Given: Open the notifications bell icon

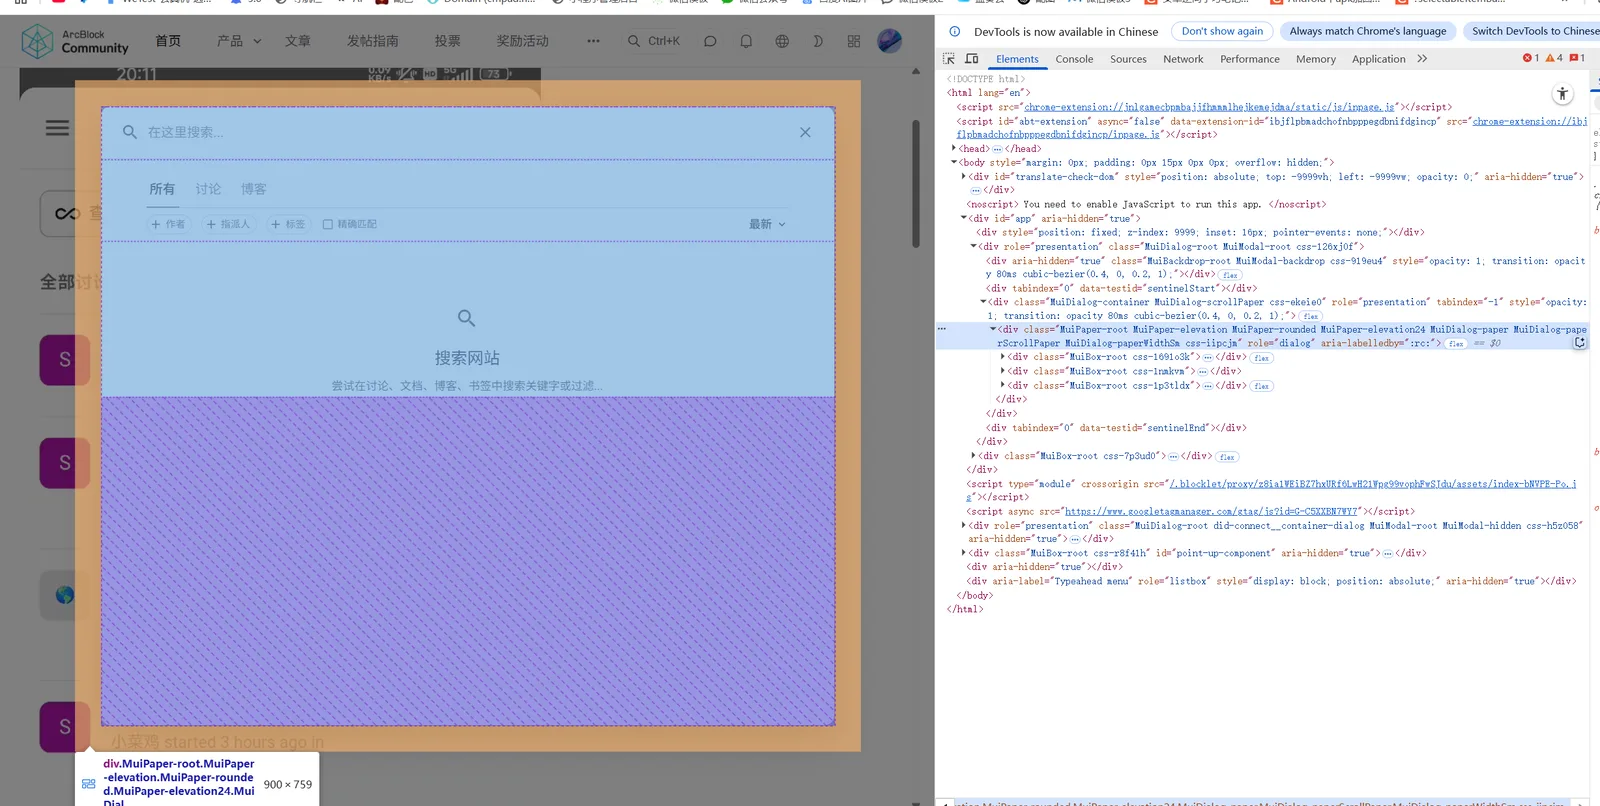Looking at the screenshot, I should tap(746, 41).
